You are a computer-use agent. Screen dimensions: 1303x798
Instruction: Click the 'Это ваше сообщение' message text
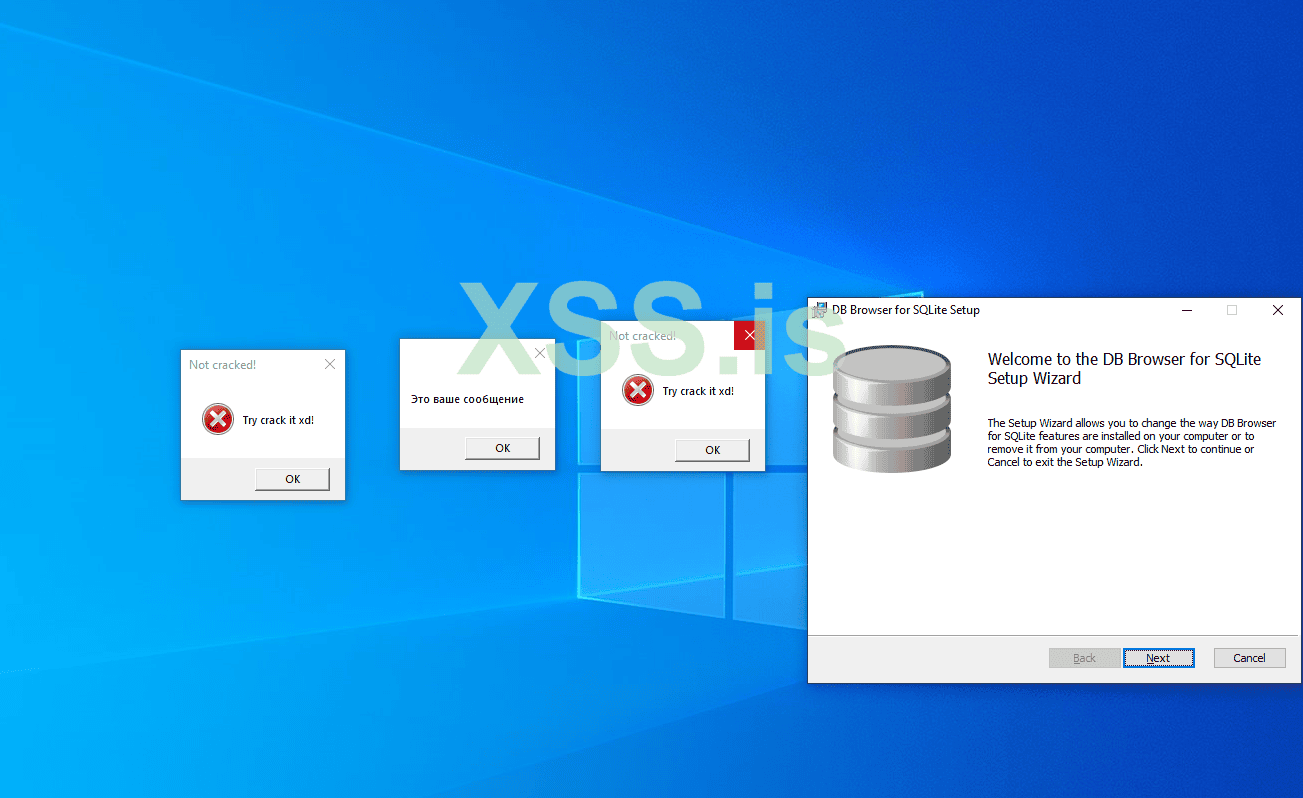click(x=467, y=399)
